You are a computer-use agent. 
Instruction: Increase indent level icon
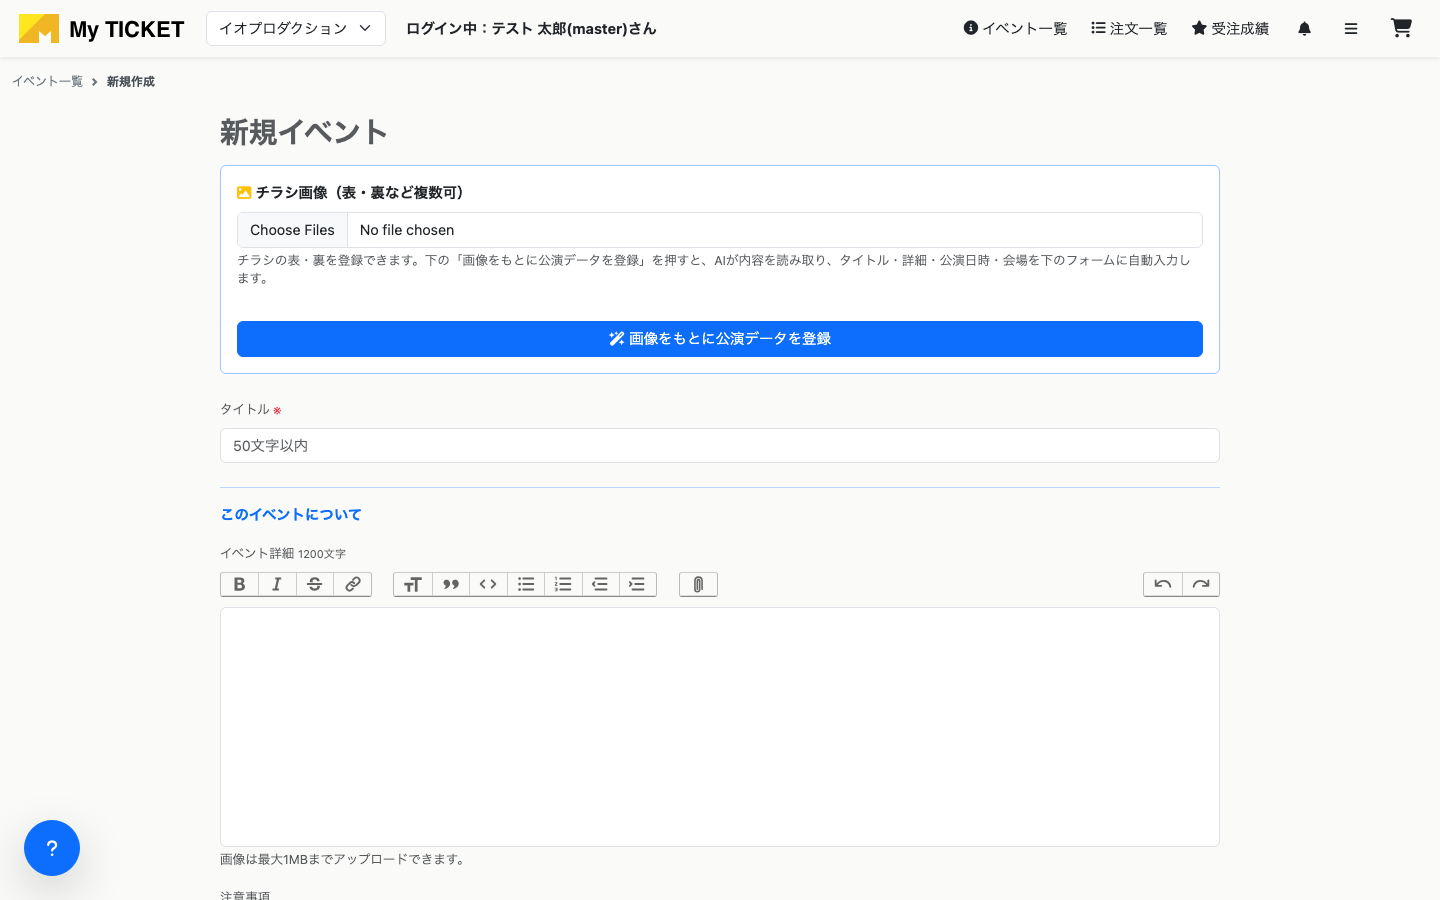(x=637, y=584)
